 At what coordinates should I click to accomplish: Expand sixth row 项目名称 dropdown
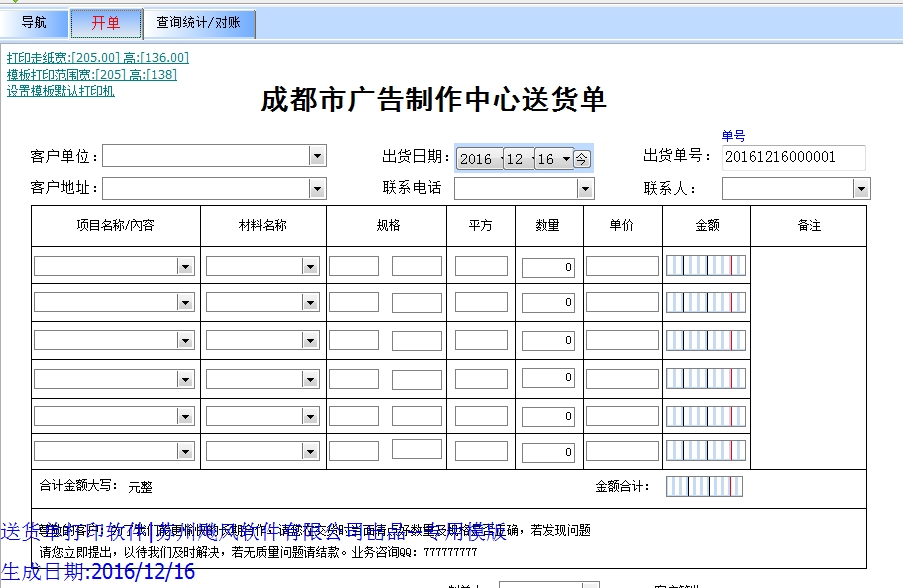coord(185,452)
